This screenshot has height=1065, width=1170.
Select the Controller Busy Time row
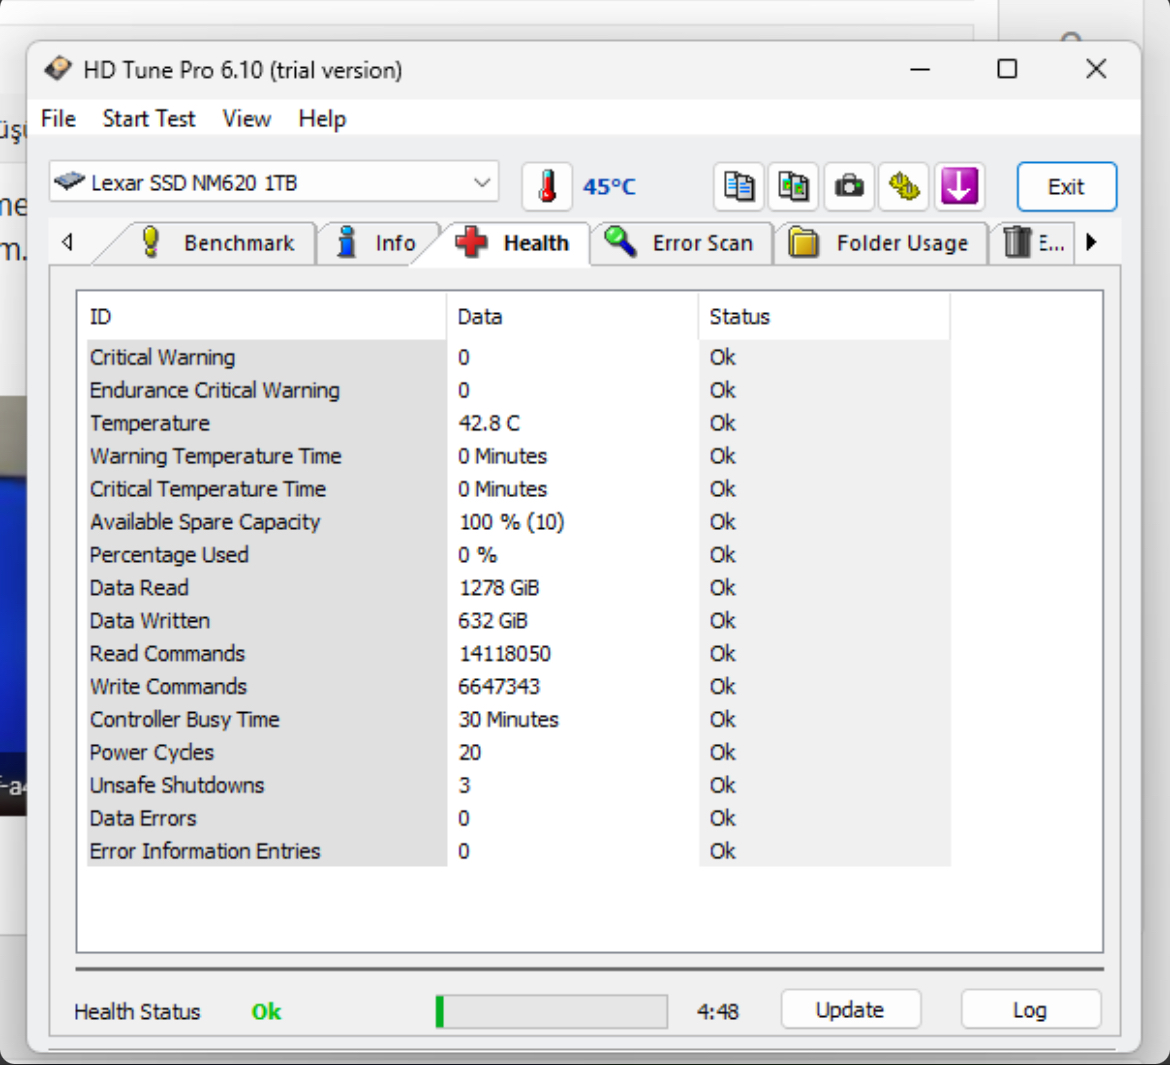518,719
